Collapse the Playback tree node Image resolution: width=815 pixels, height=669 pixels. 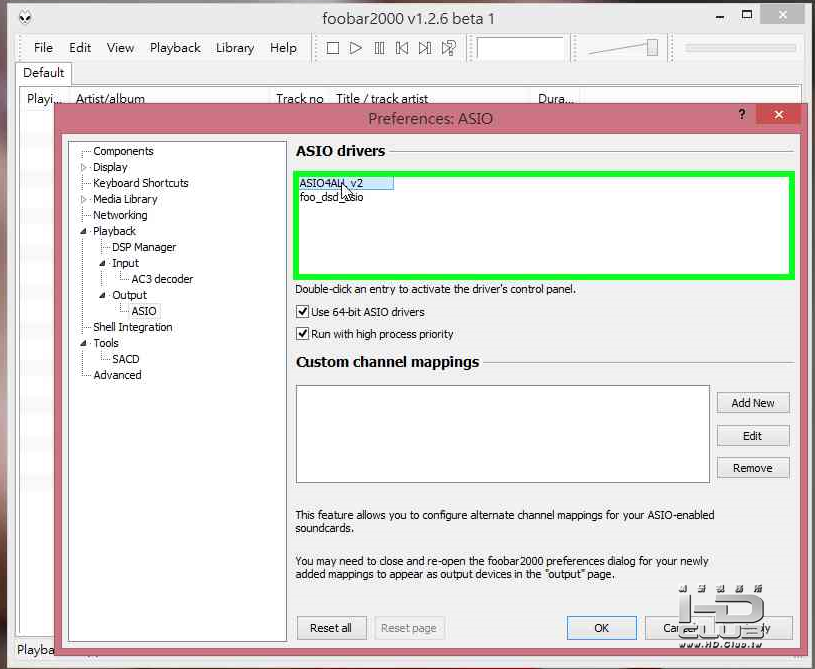(x=84, y=231)
